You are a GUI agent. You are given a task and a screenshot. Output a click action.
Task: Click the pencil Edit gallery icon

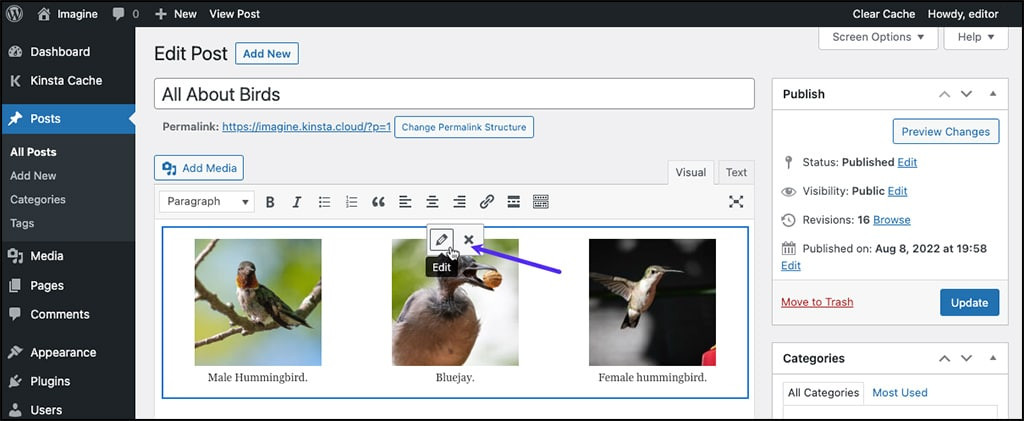coord(441,240)
